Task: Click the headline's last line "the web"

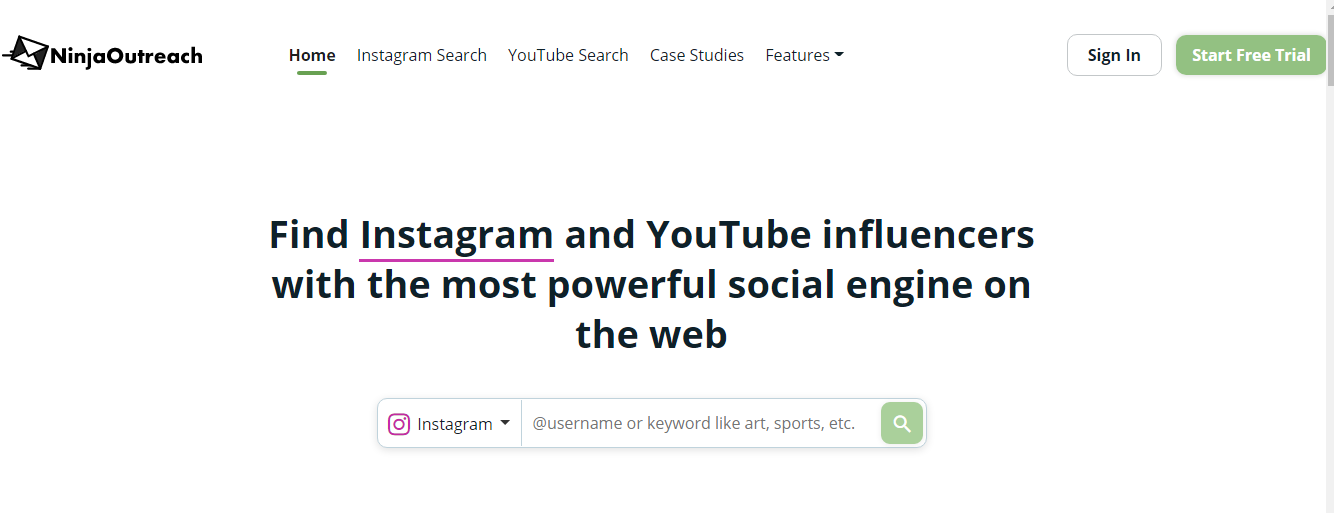Action: click(651, 334)
